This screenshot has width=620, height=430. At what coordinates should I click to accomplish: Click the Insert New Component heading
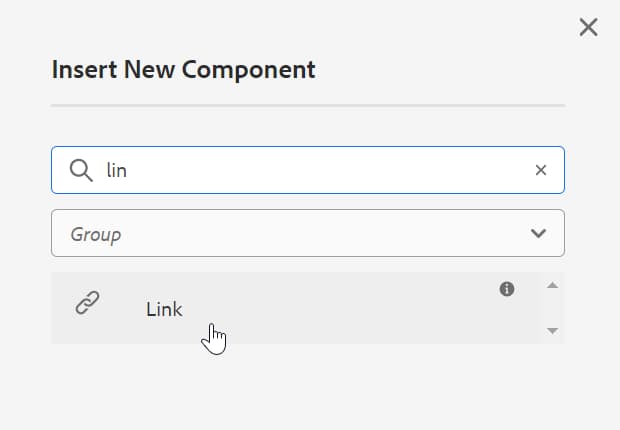click(x=183, y=70)
